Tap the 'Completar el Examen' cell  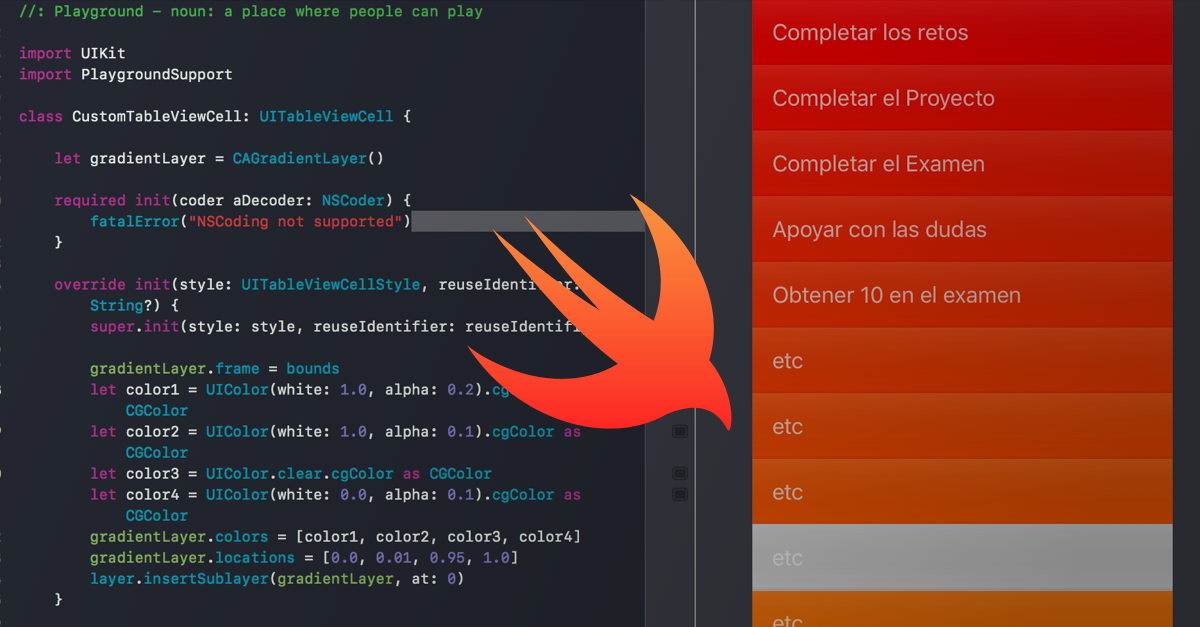click(x=960, y=163)
